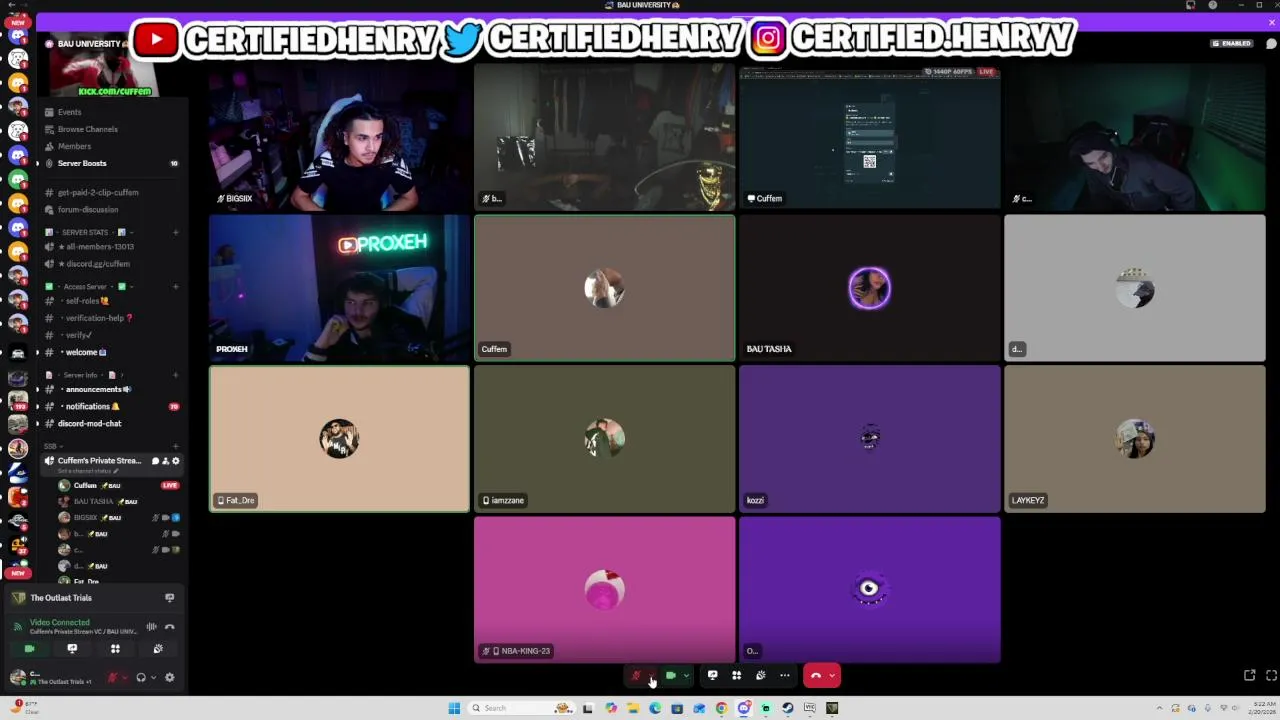The image size is (1280, 720).
Task: Enter full screen call view
Action: point(1271,676)
